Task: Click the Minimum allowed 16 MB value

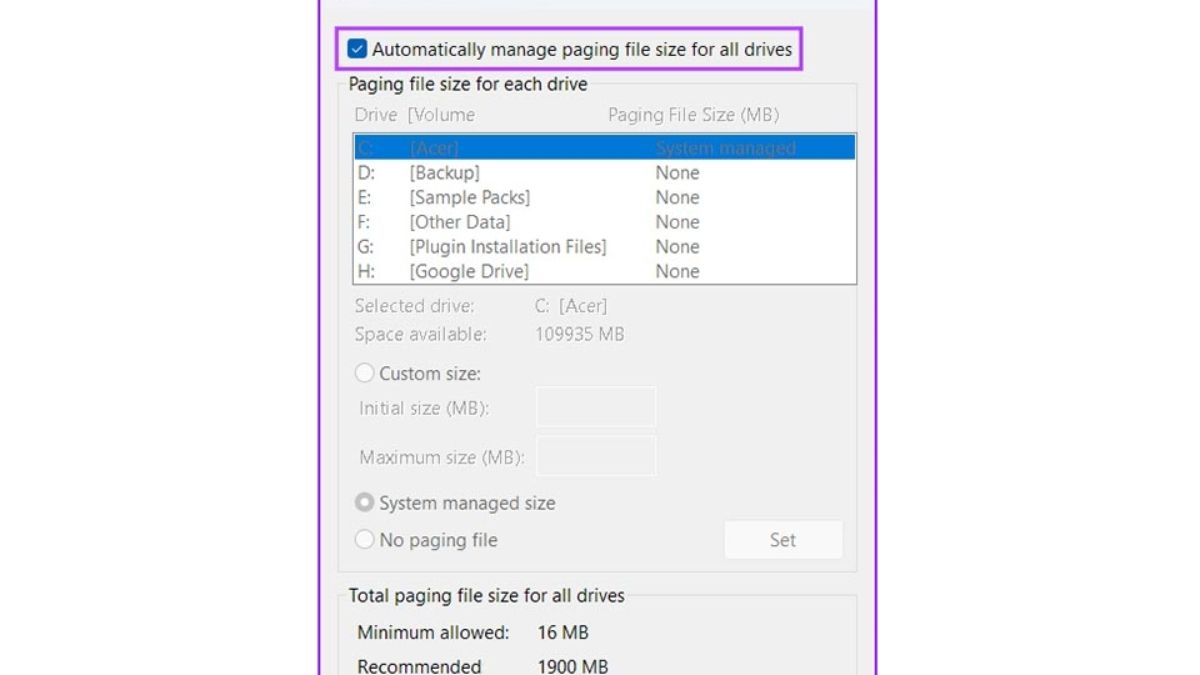Action: [563, 632]
